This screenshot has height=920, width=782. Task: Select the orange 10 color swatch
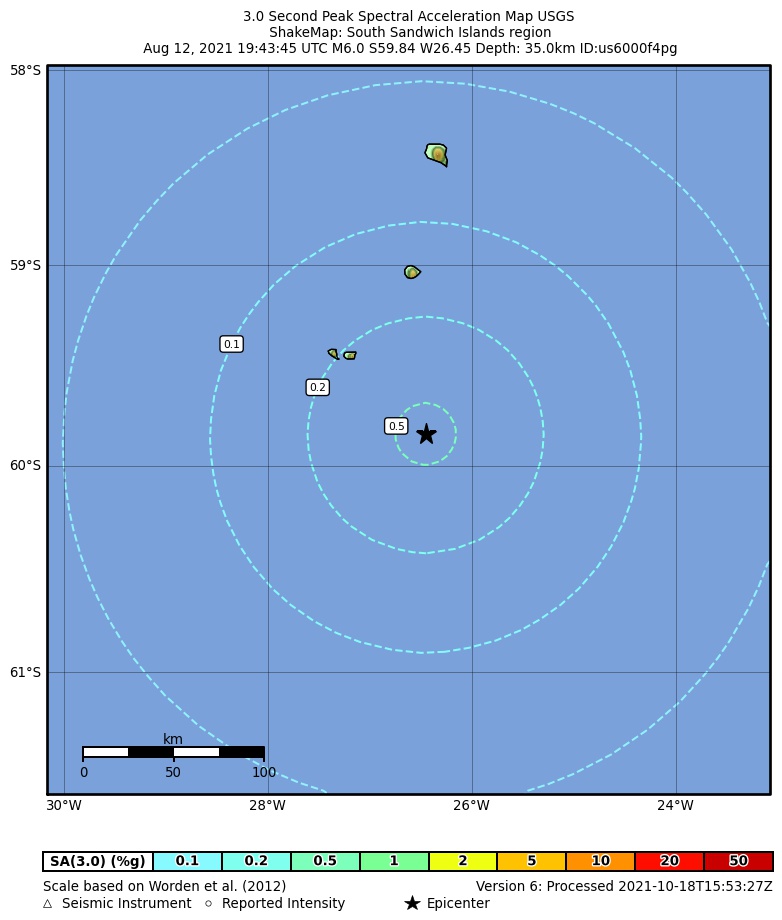pos(600,861)
